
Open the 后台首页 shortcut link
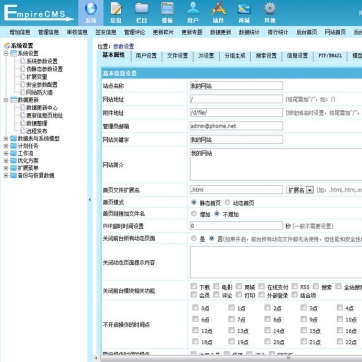click(x=307, y=32)
